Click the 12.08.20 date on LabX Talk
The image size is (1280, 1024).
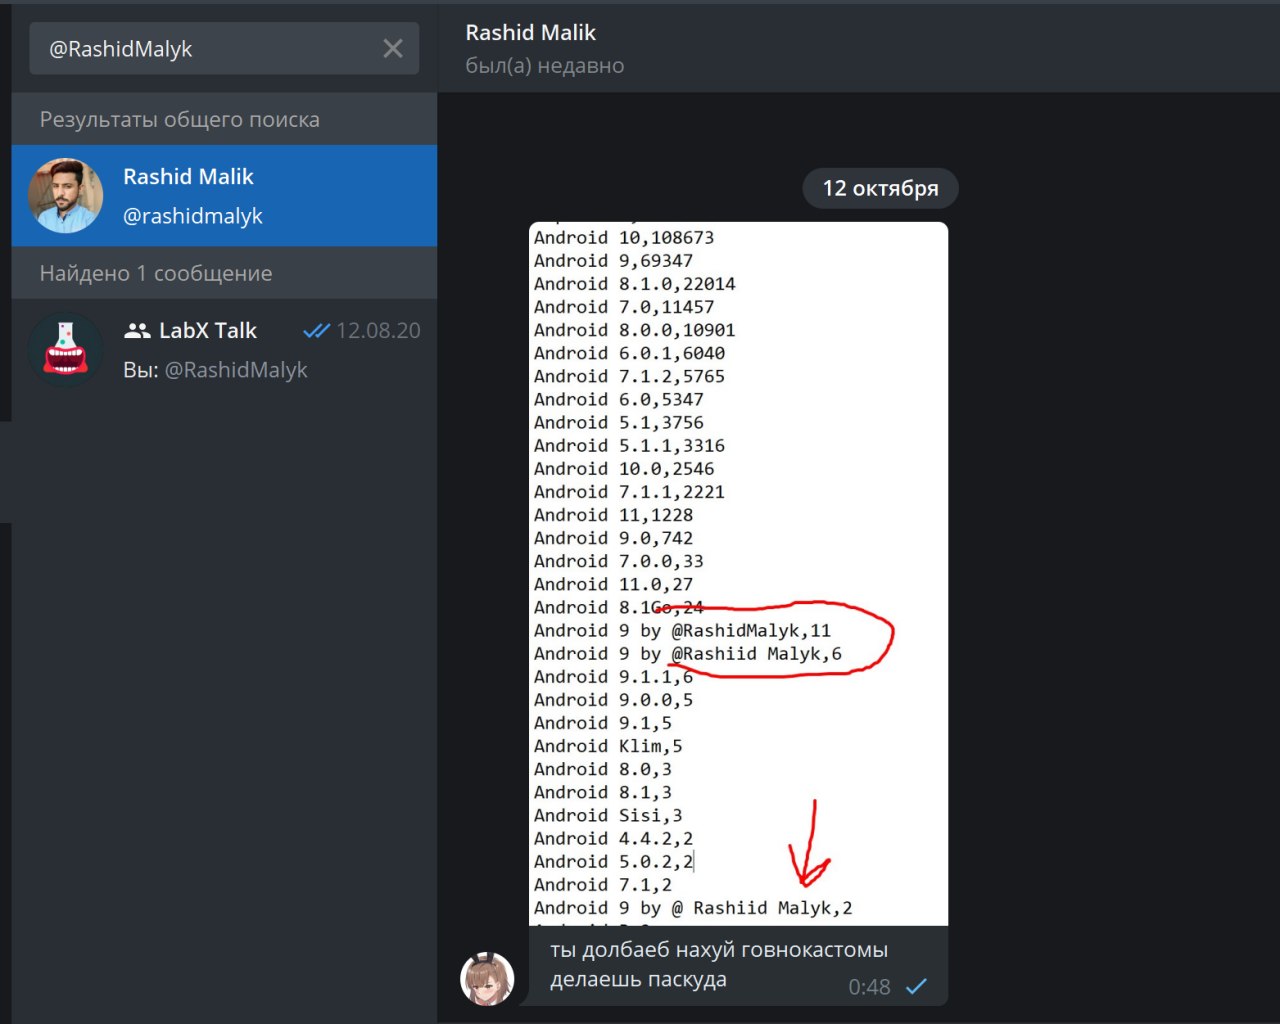[378, 331]
